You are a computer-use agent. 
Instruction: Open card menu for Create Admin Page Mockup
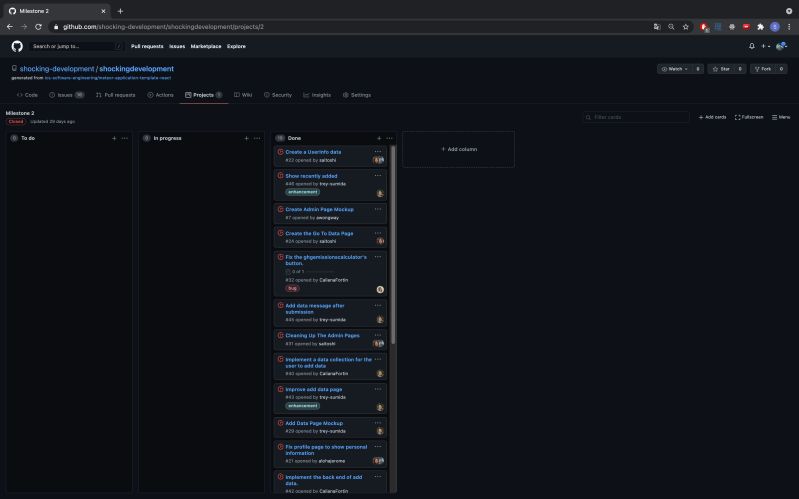(378, 209)
